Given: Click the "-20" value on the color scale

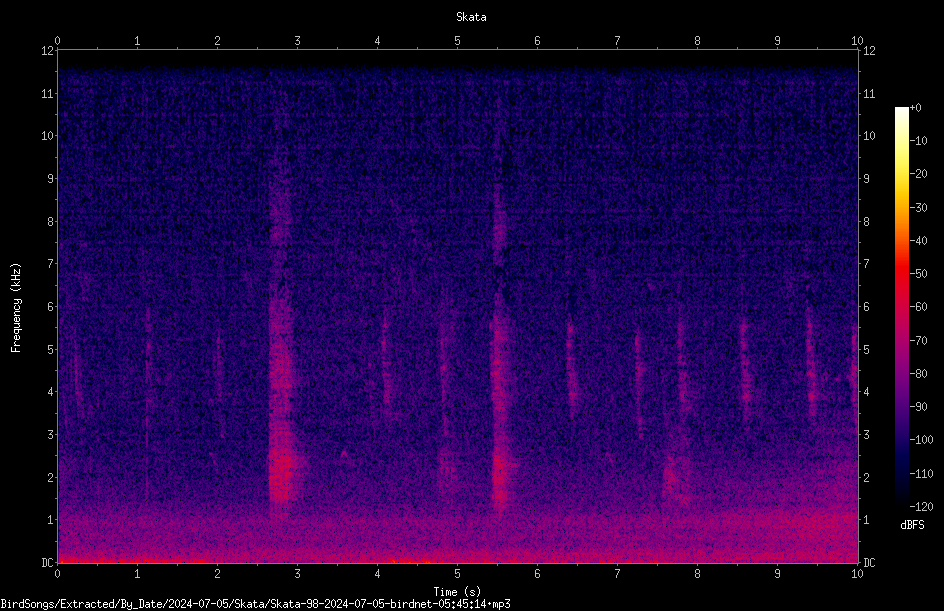Looking at the screenshot, I should 919,174.
